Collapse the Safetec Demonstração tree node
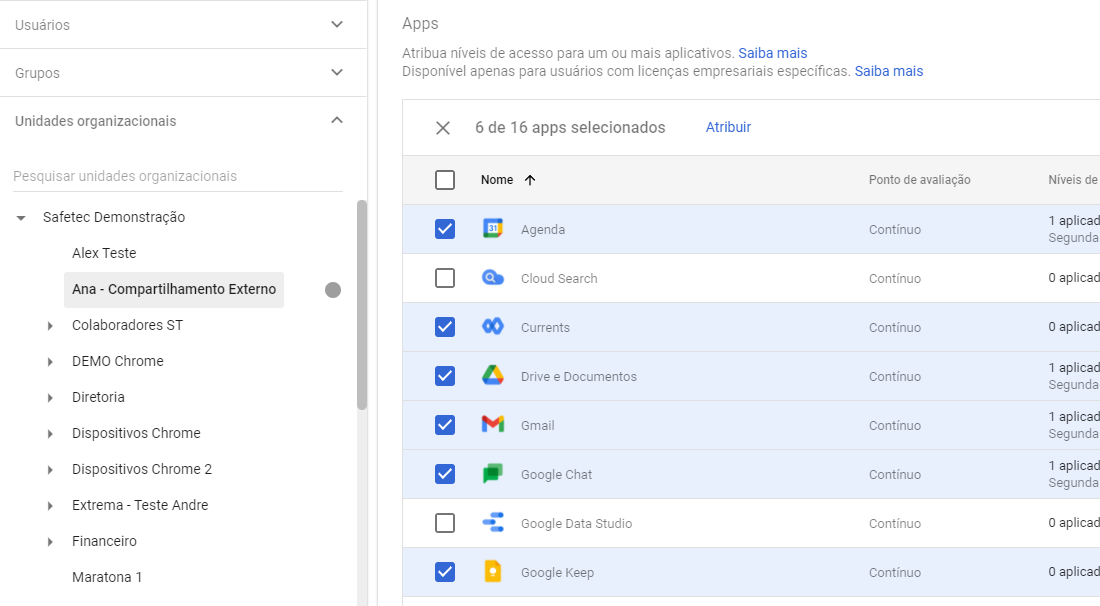The height and width of the screenshot is (606, 1100). coord(21,218)
